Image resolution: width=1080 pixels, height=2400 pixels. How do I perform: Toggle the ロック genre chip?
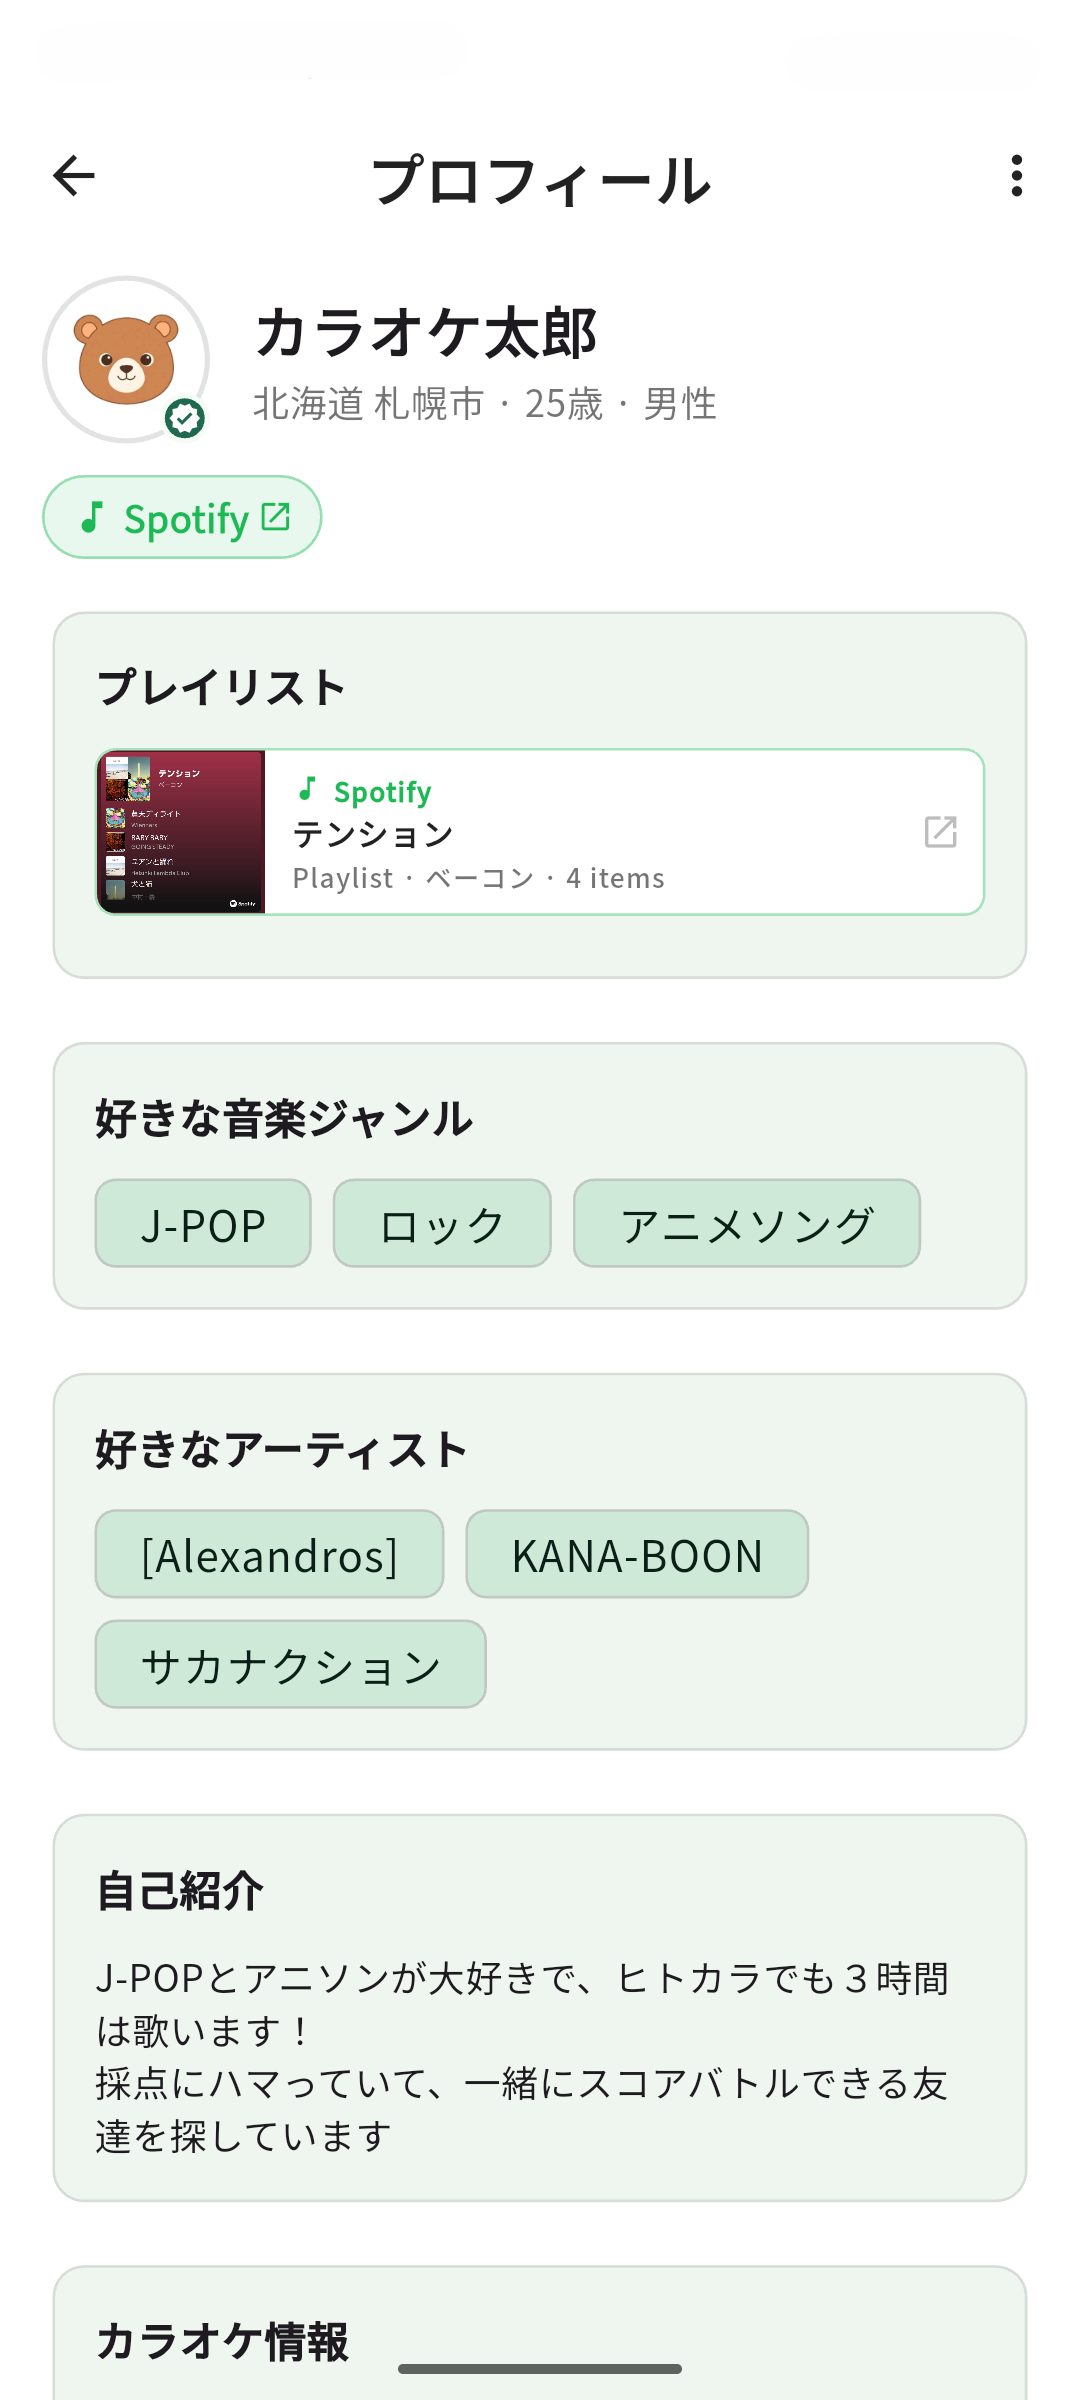click(441, 1223)
